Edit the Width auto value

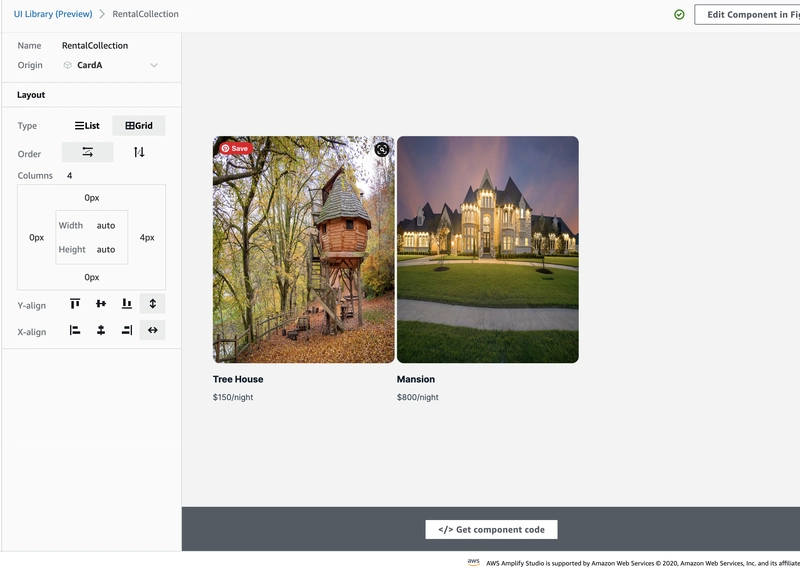point(106,226)
